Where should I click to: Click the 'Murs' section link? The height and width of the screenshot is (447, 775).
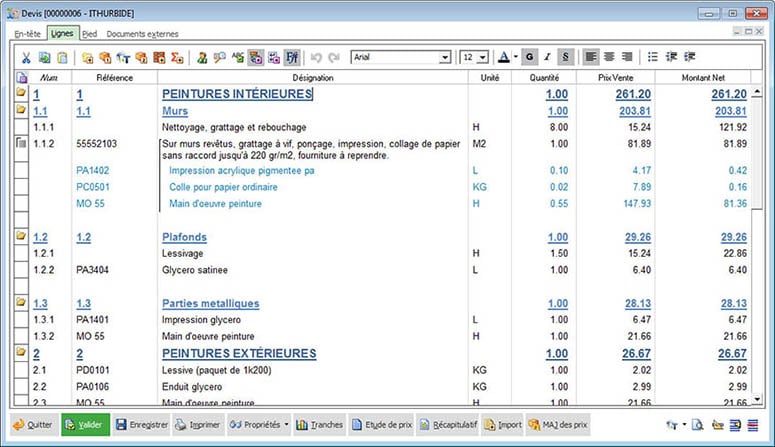pyautogui.click(x=175, y=111)
